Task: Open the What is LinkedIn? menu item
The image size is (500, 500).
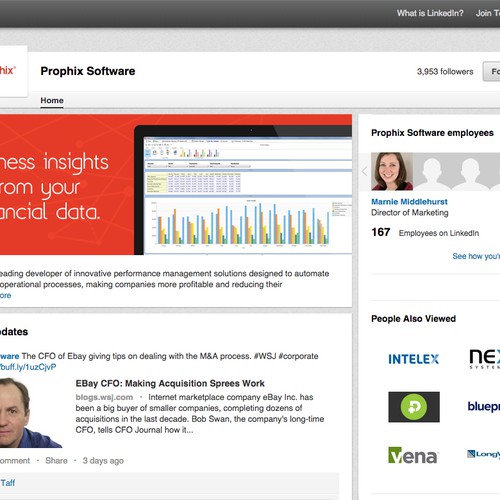Action: point(430,13)
